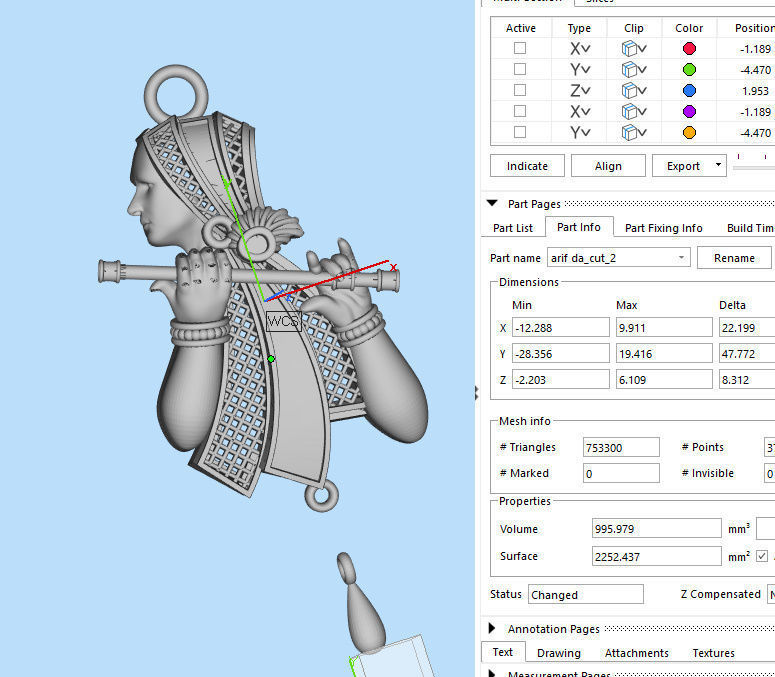The width and height of the screenshot is (775, 677).
Task: Click the Status field showing Changed
Action: coord(586,594)
